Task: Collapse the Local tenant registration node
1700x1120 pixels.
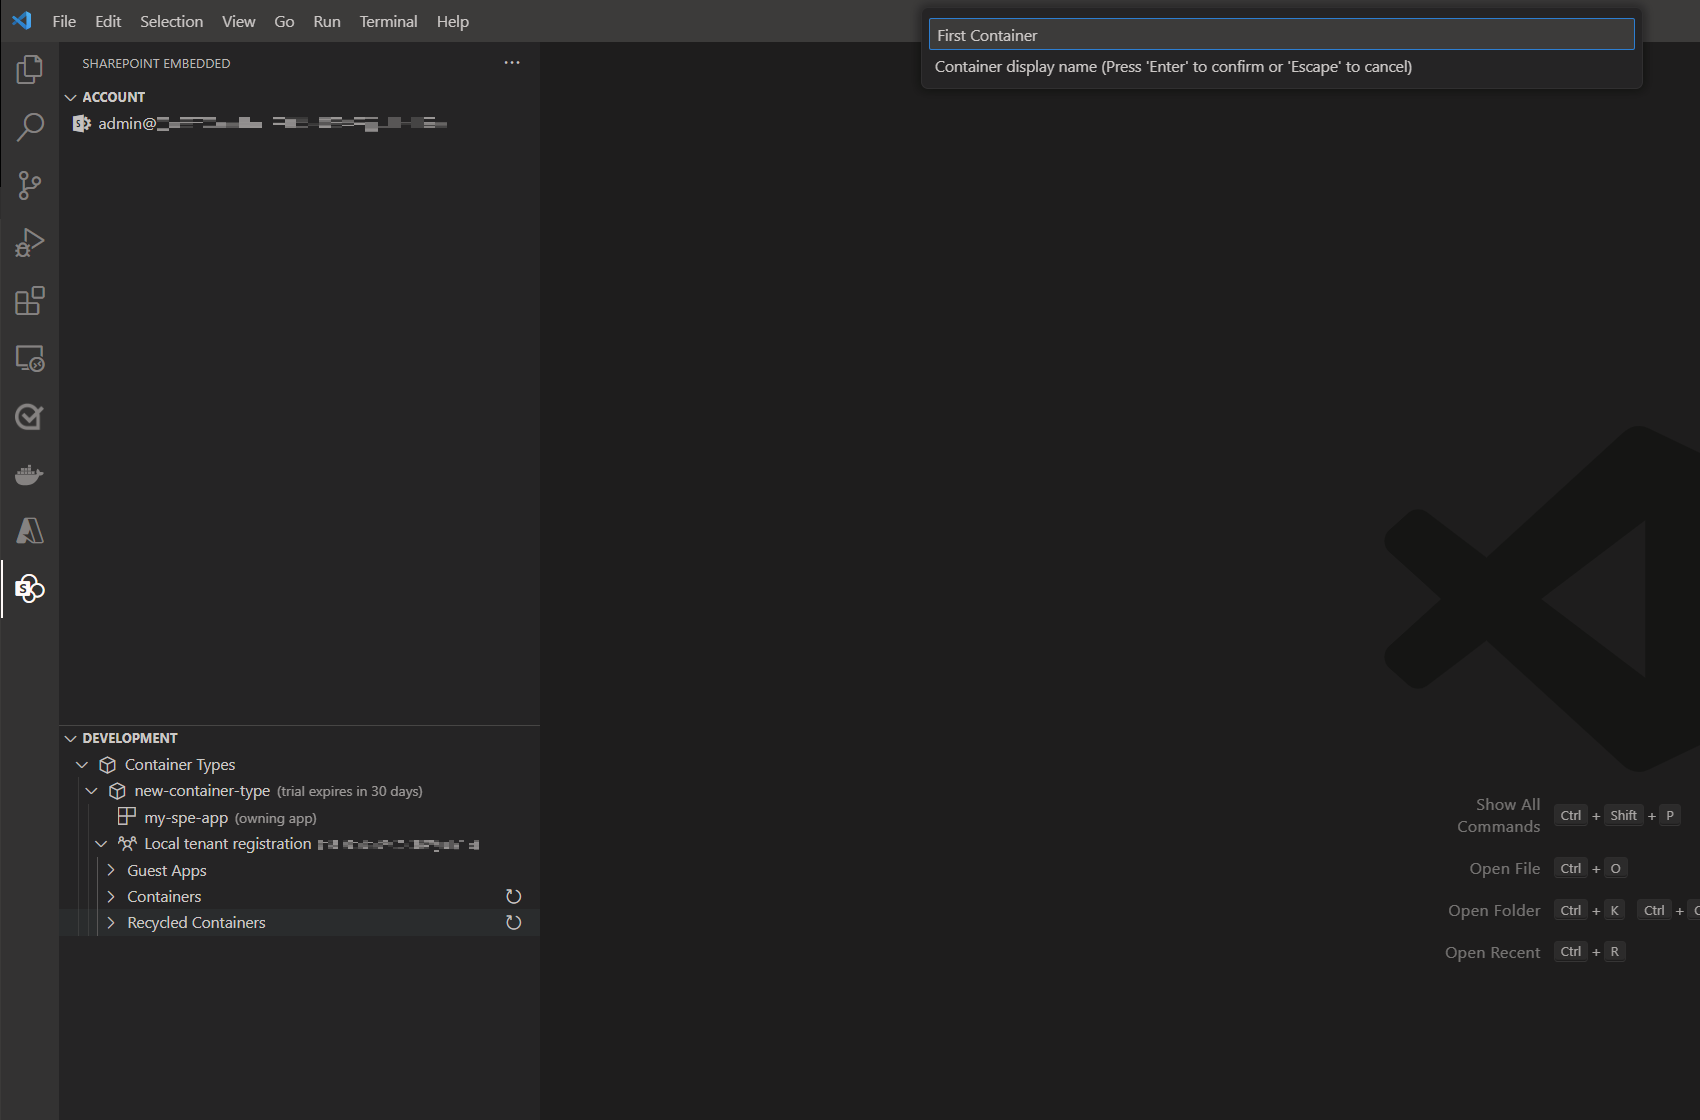Action: pyautogui.click(x=101, y=844)
